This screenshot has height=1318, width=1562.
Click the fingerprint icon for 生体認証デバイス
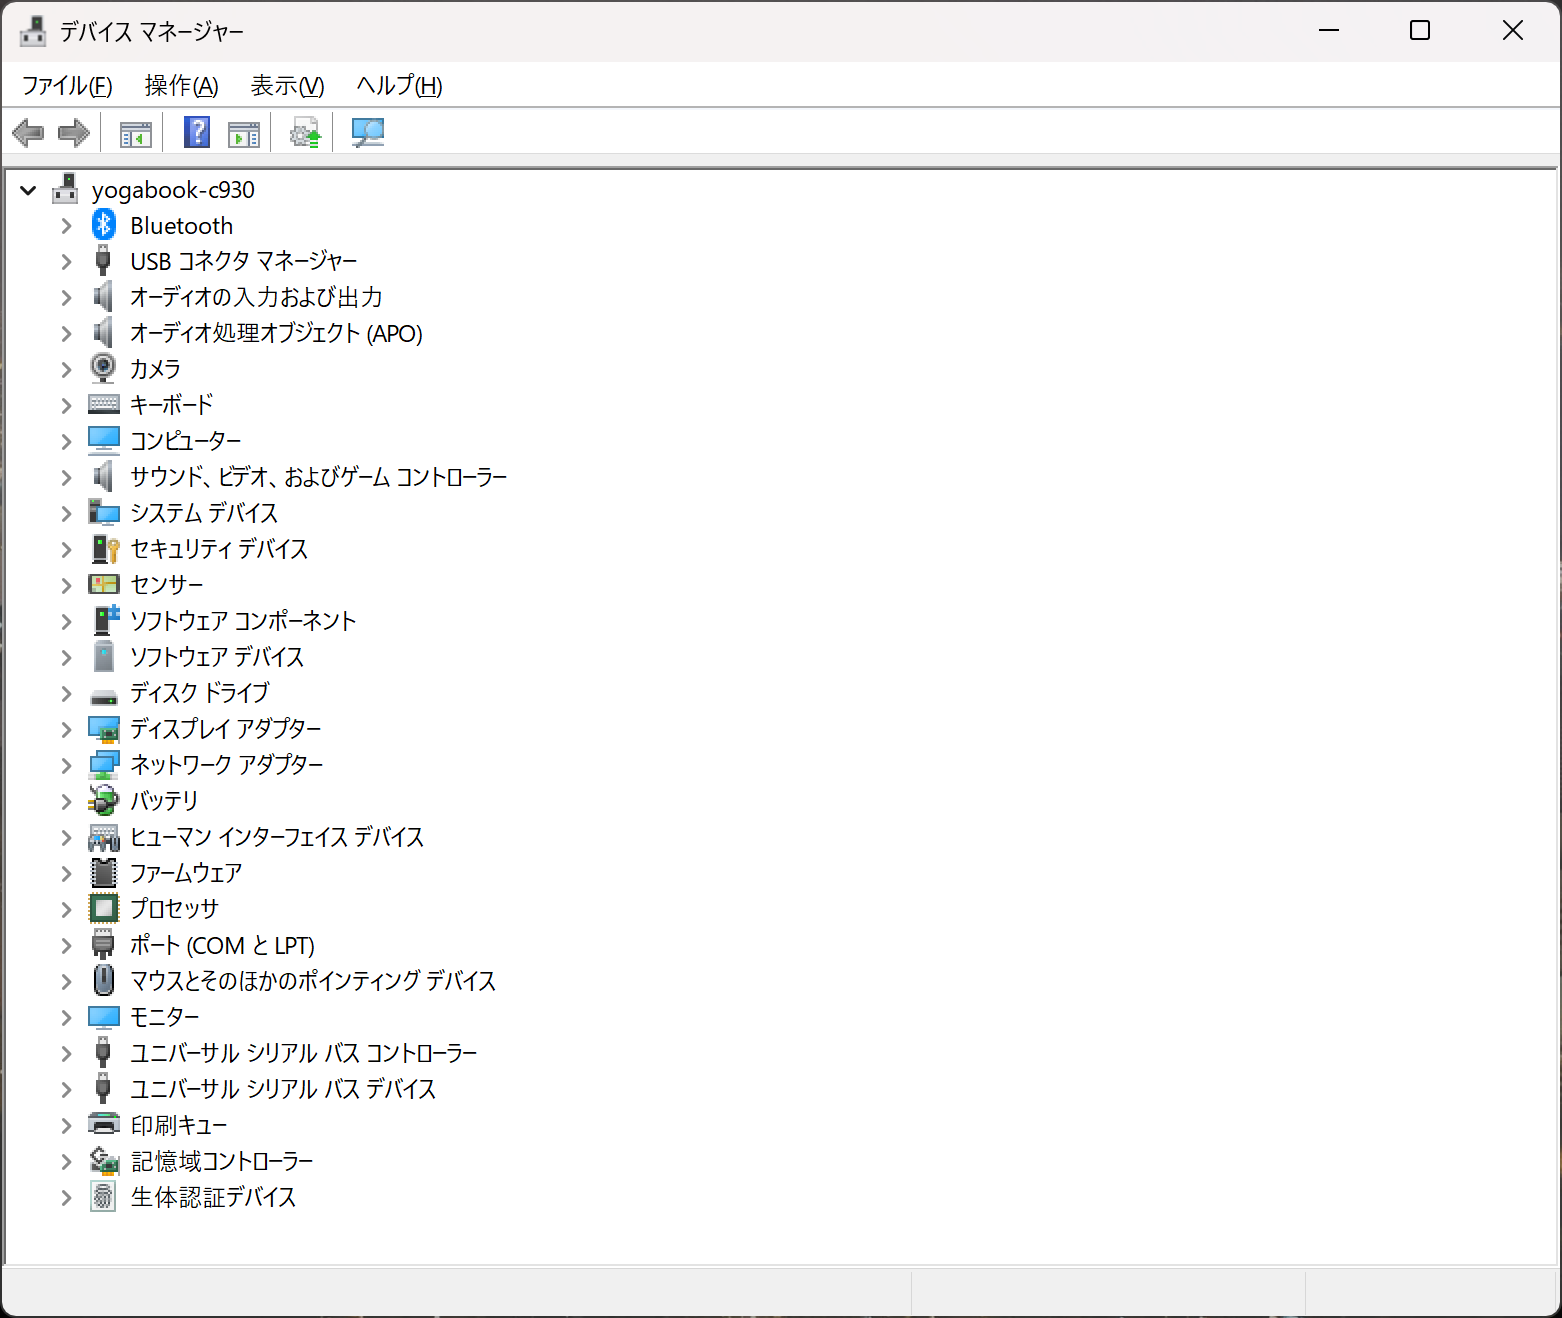104,1197
